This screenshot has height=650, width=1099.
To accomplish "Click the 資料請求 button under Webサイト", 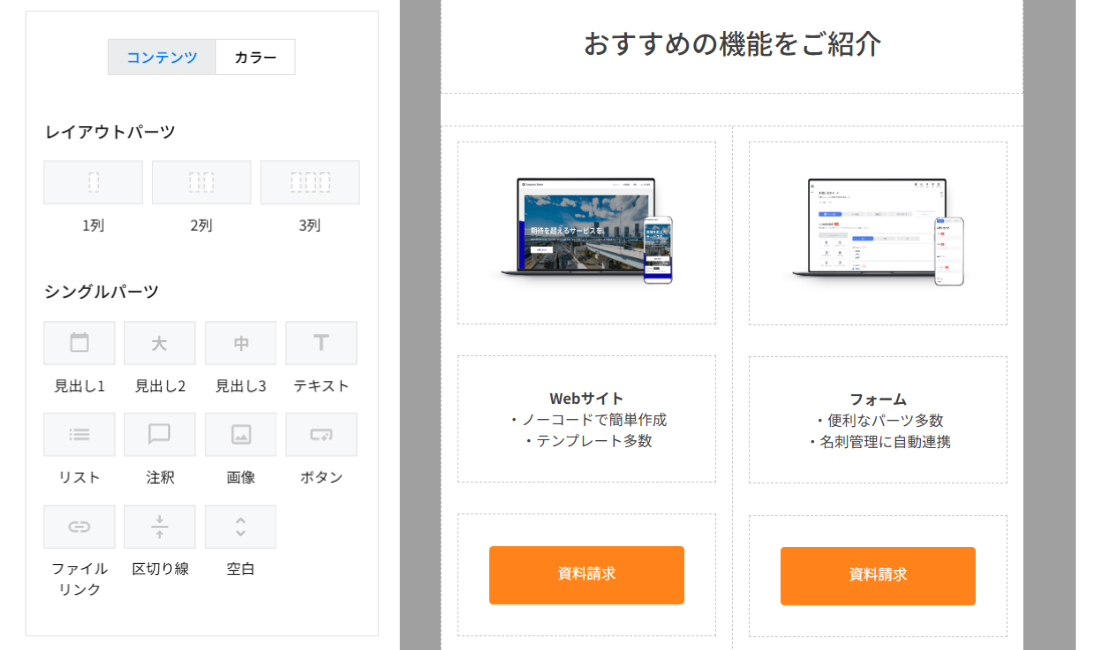I will click(x=586, y=575).
